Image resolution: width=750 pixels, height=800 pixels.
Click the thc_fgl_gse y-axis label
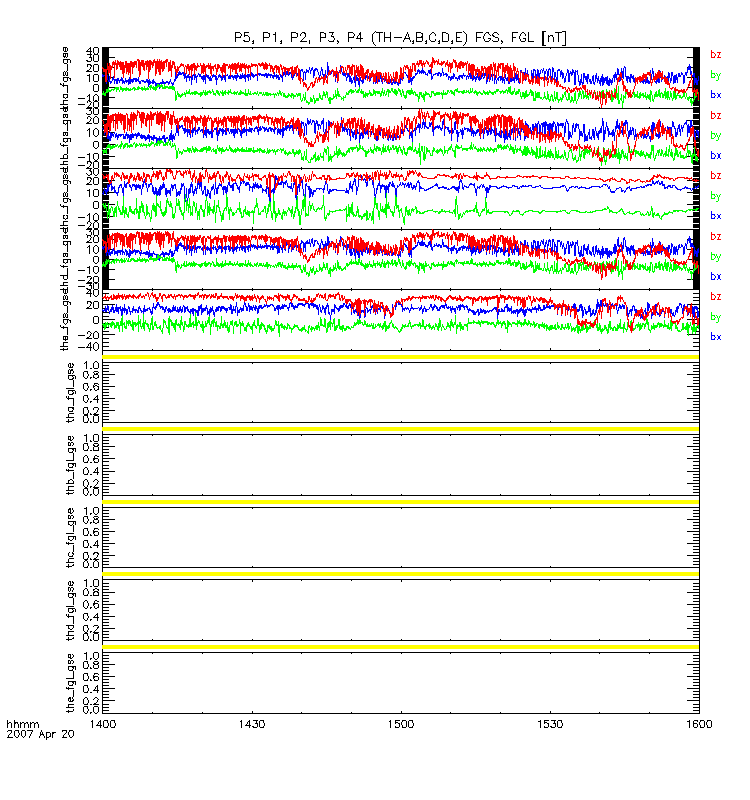[x=70, y=538]
